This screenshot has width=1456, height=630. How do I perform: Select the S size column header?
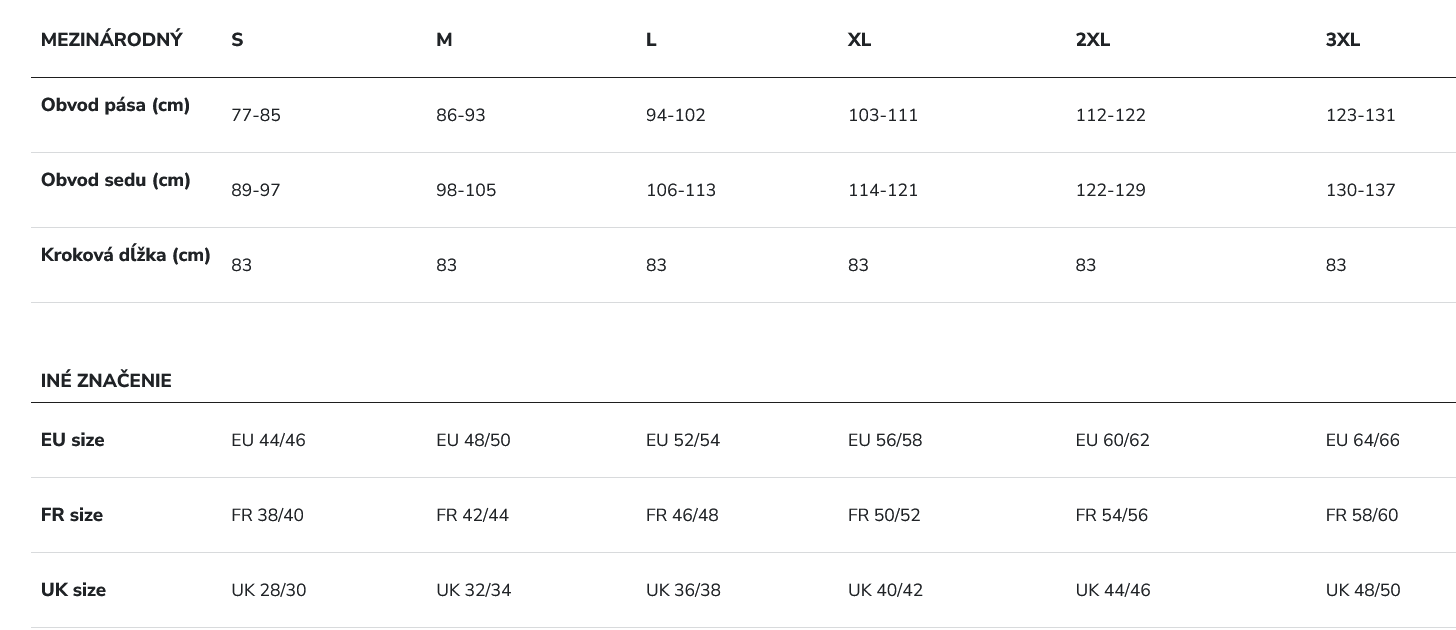pyautogui.click(x=237, y=40)
